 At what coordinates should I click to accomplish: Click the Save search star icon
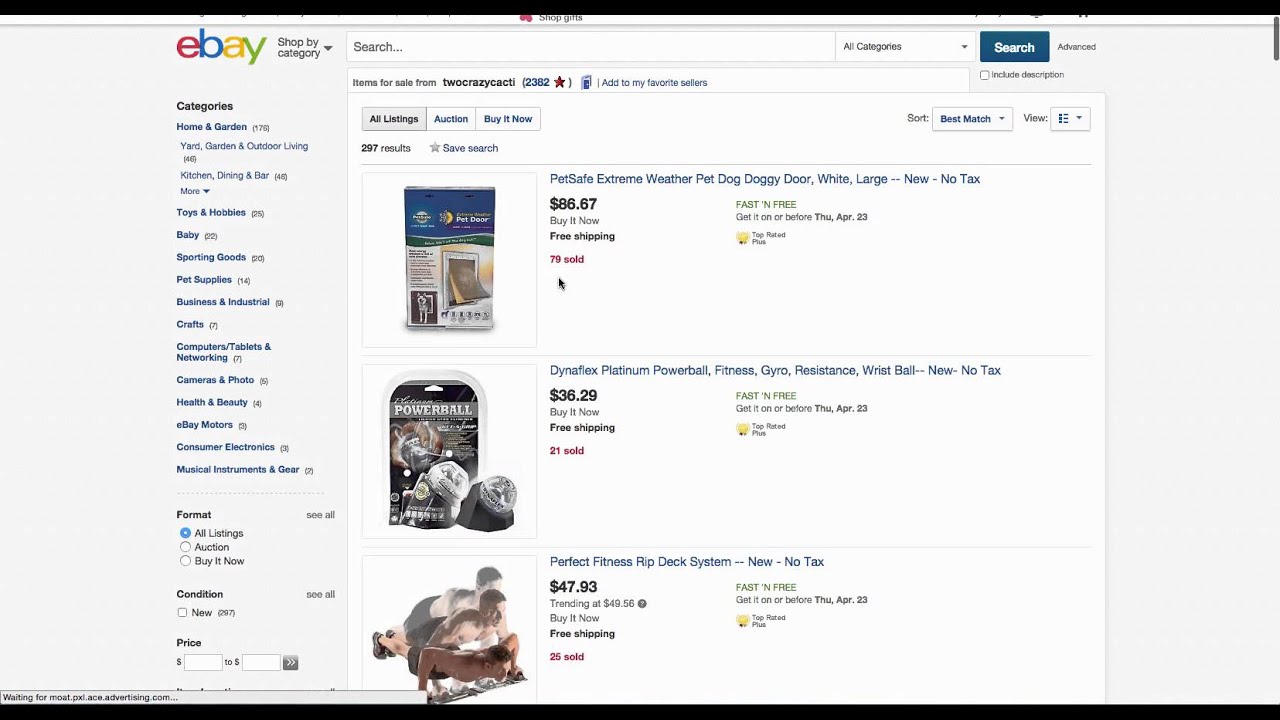(435, 148)
